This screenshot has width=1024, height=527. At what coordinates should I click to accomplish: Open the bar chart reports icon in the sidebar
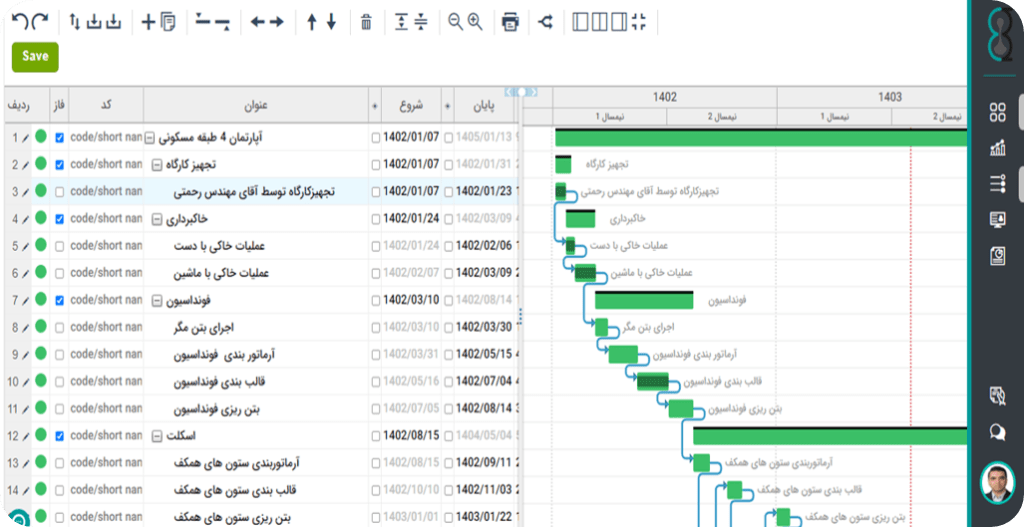pyautogui.click(x=996, y=148)
